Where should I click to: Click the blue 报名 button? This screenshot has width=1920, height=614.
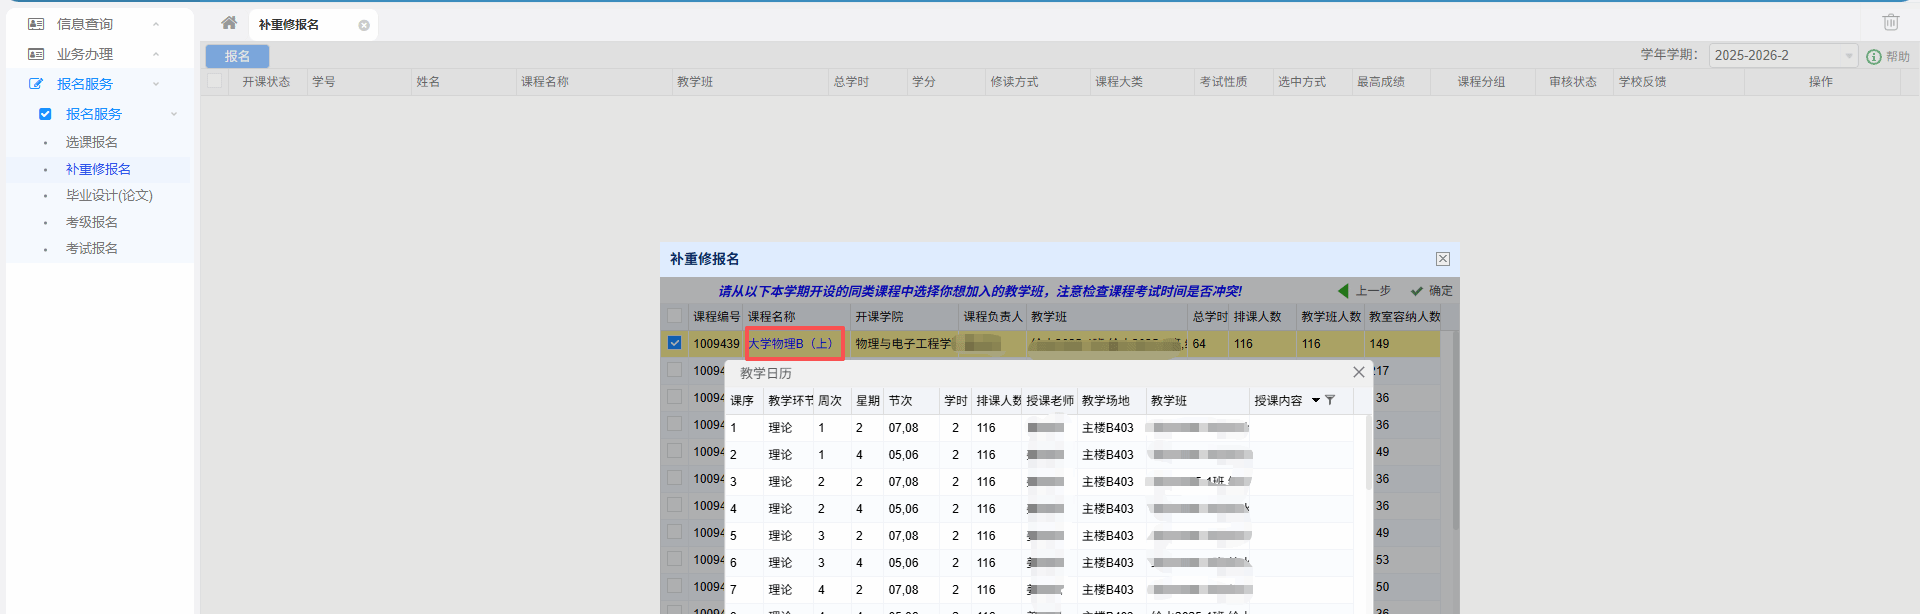pos(237,56)
